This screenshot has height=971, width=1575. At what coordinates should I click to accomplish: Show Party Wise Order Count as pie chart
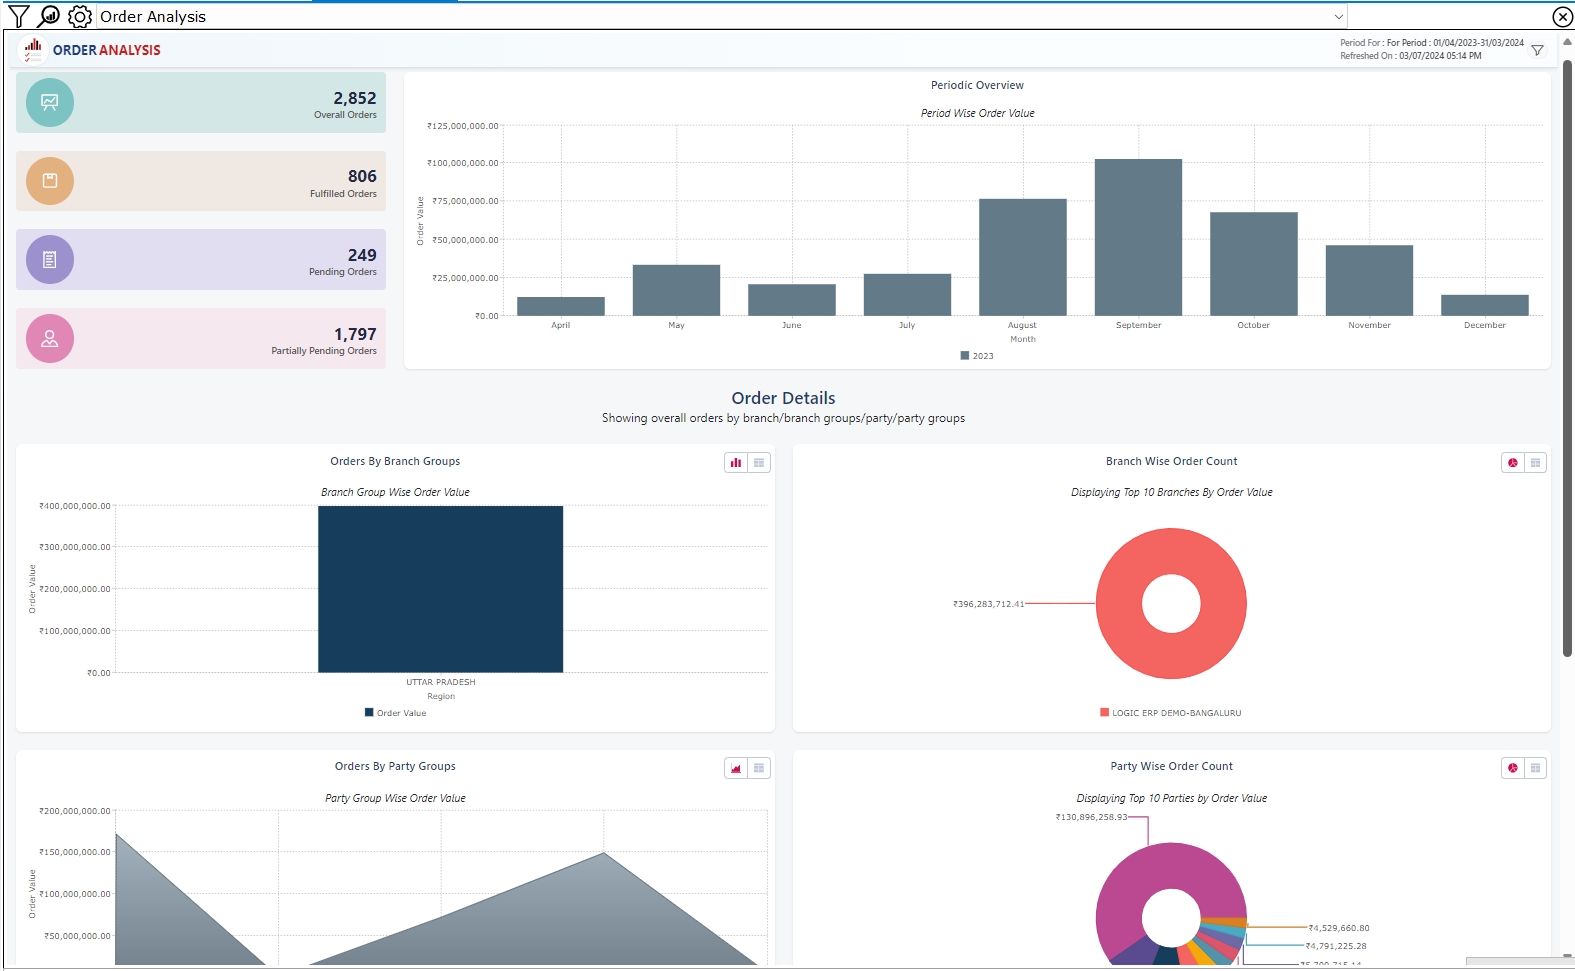coord(1512,768)
